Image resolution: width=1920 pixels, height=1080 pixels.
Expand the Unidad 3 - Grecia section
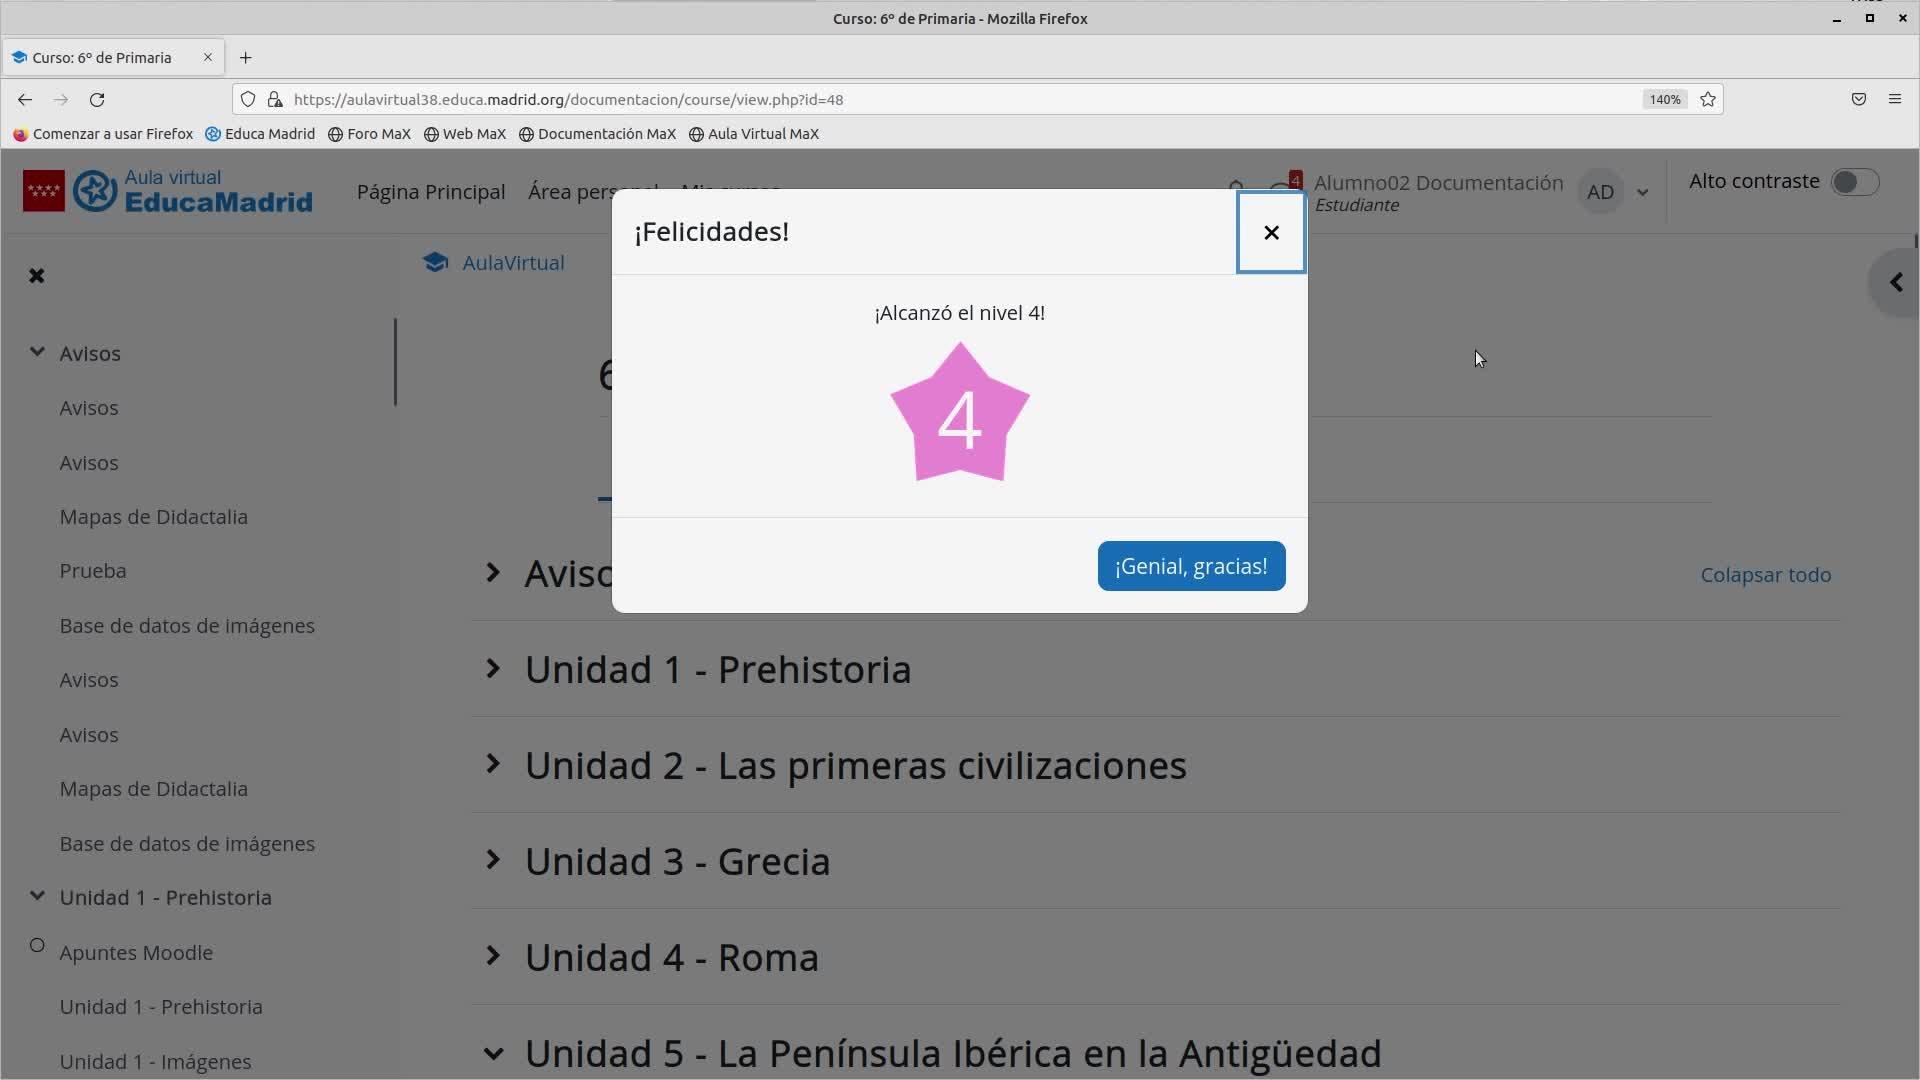coord(493,860)
